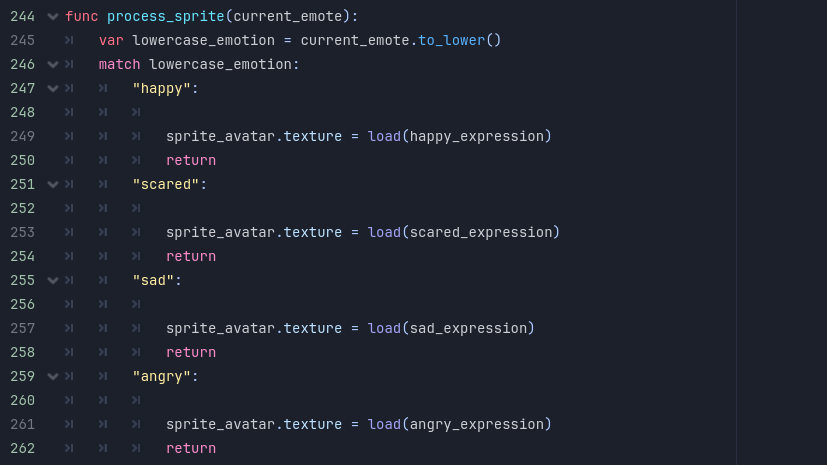Click the var keyword on line 245
Viewport: 827px width, 465px height.
pos(111,40)
